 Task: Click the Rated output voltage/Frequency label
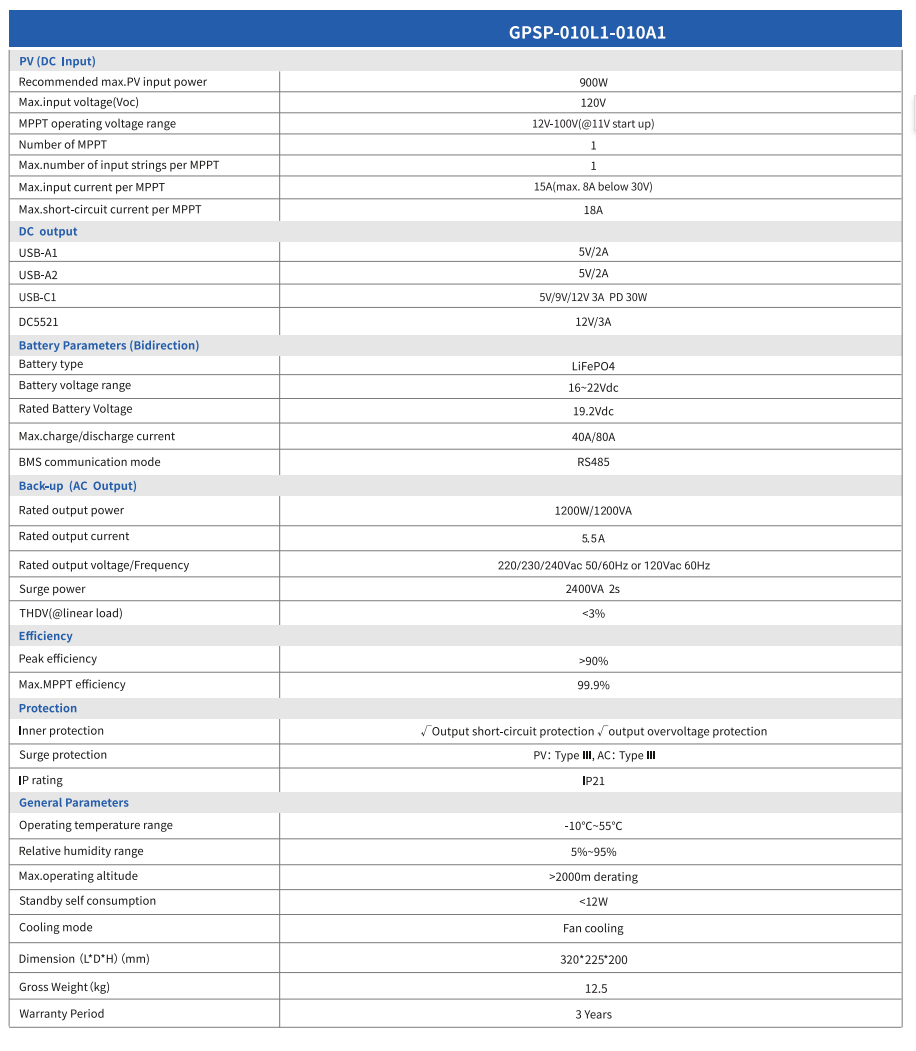(104, 565)
